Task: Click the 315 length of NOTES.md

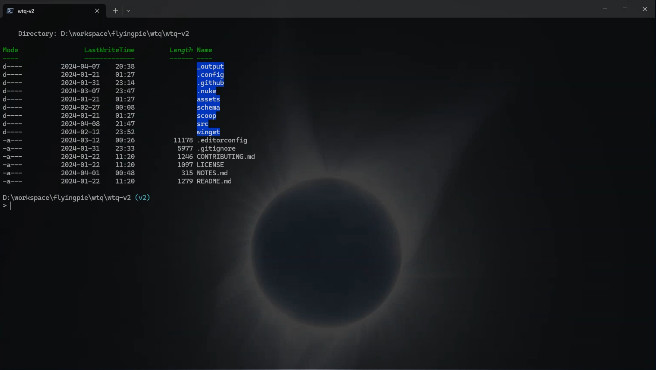Action: point(187,173)
